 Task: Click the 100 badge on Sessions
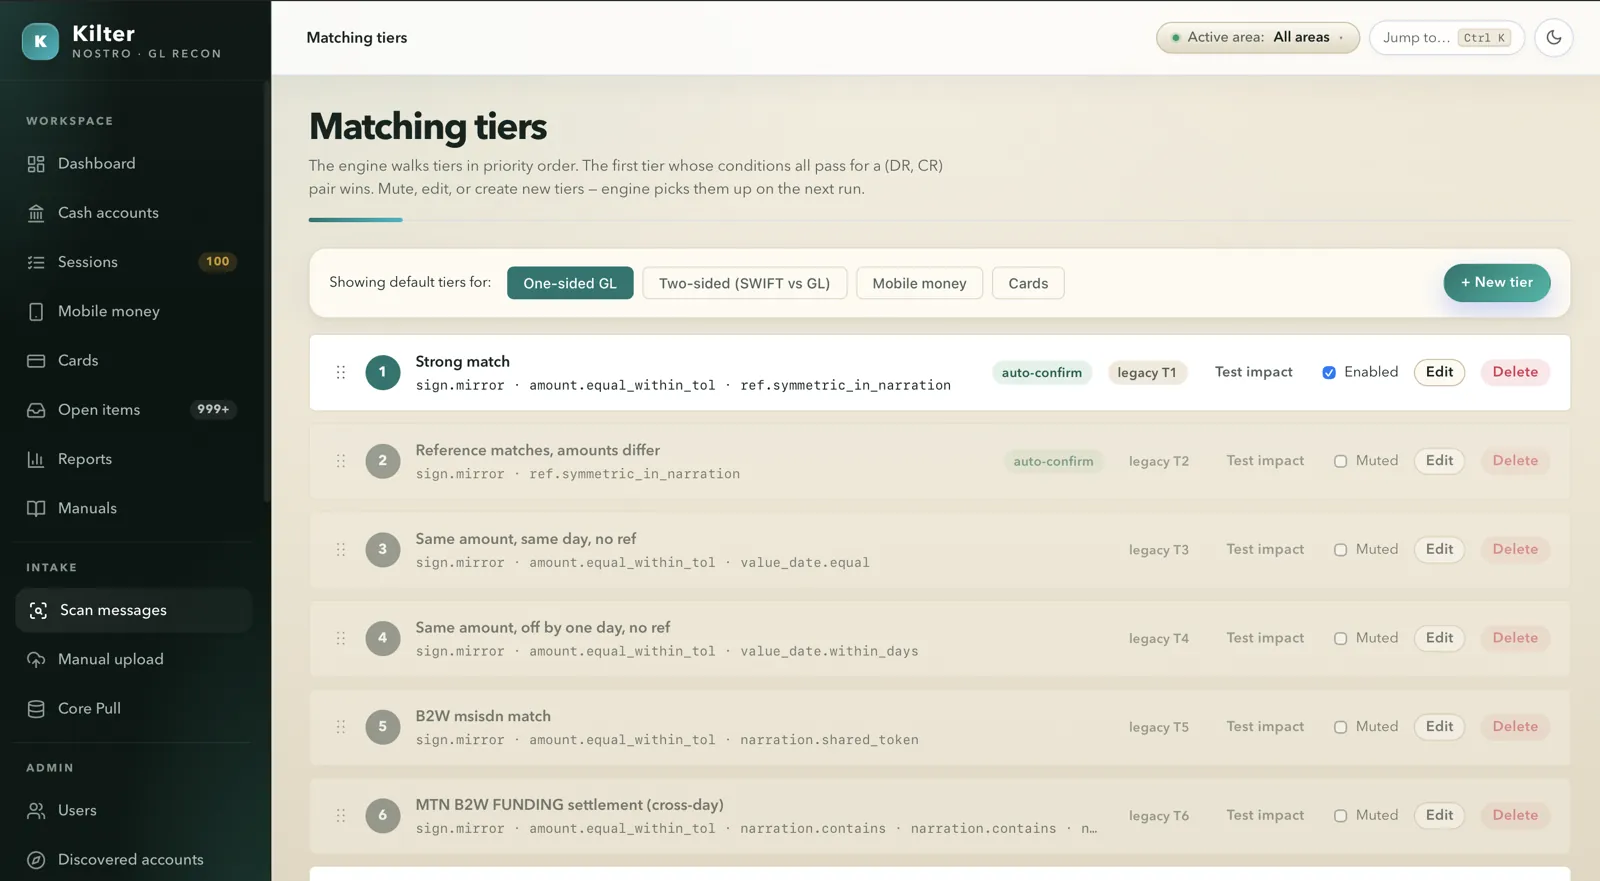click(217, 262)
